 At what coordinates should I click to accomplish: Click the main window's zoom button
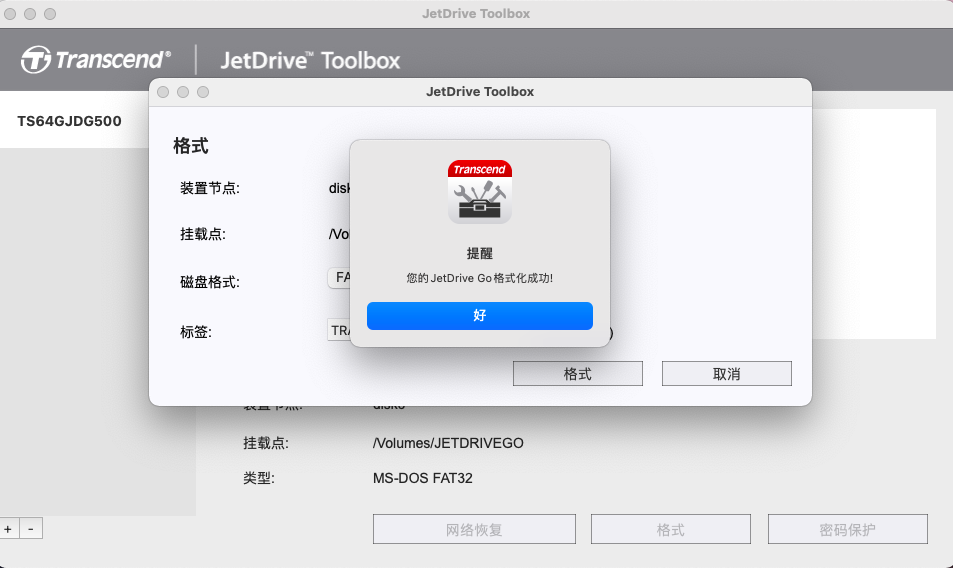[x=50, y=13]
